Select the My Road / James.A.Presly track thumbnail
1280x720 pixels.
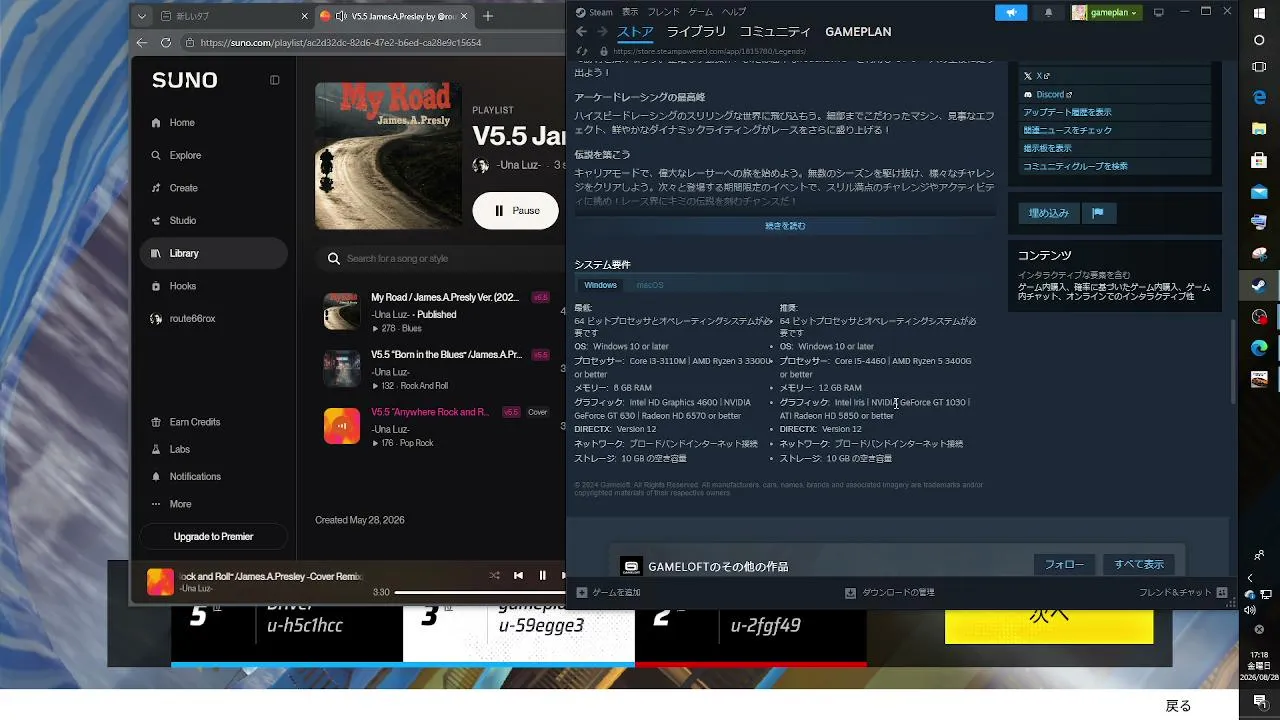pyautogui.click(x=342, y=311)
